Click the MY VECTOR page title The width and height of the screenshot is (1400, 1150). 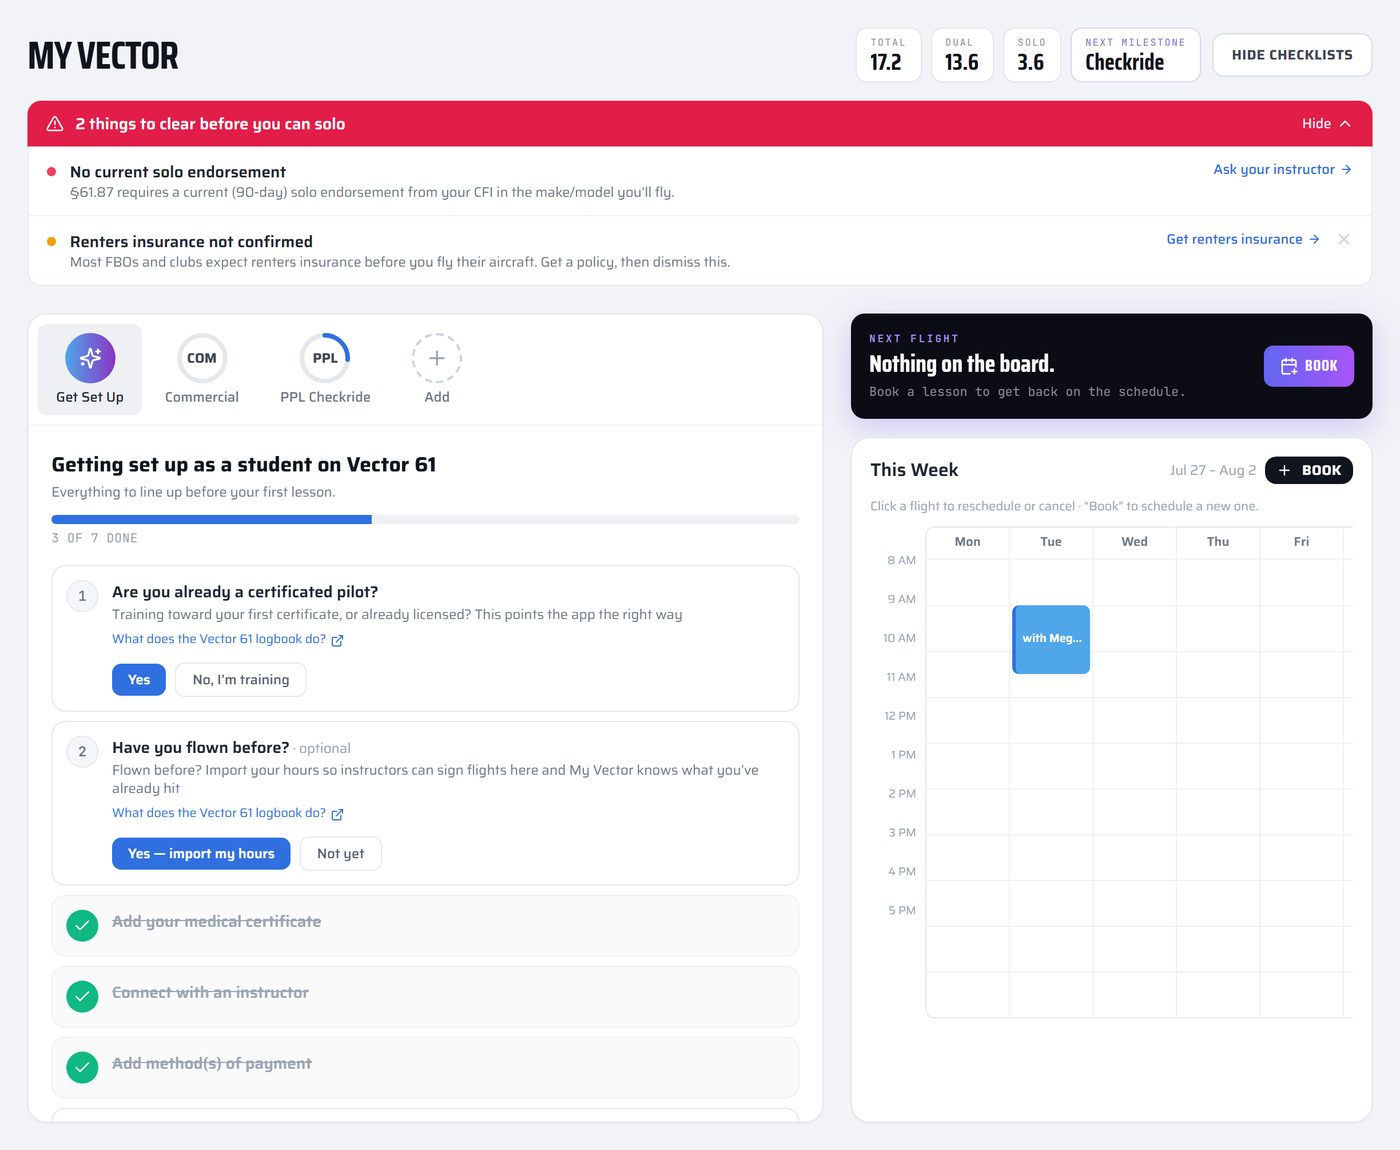pyautogui.click(x=103, y=56)
